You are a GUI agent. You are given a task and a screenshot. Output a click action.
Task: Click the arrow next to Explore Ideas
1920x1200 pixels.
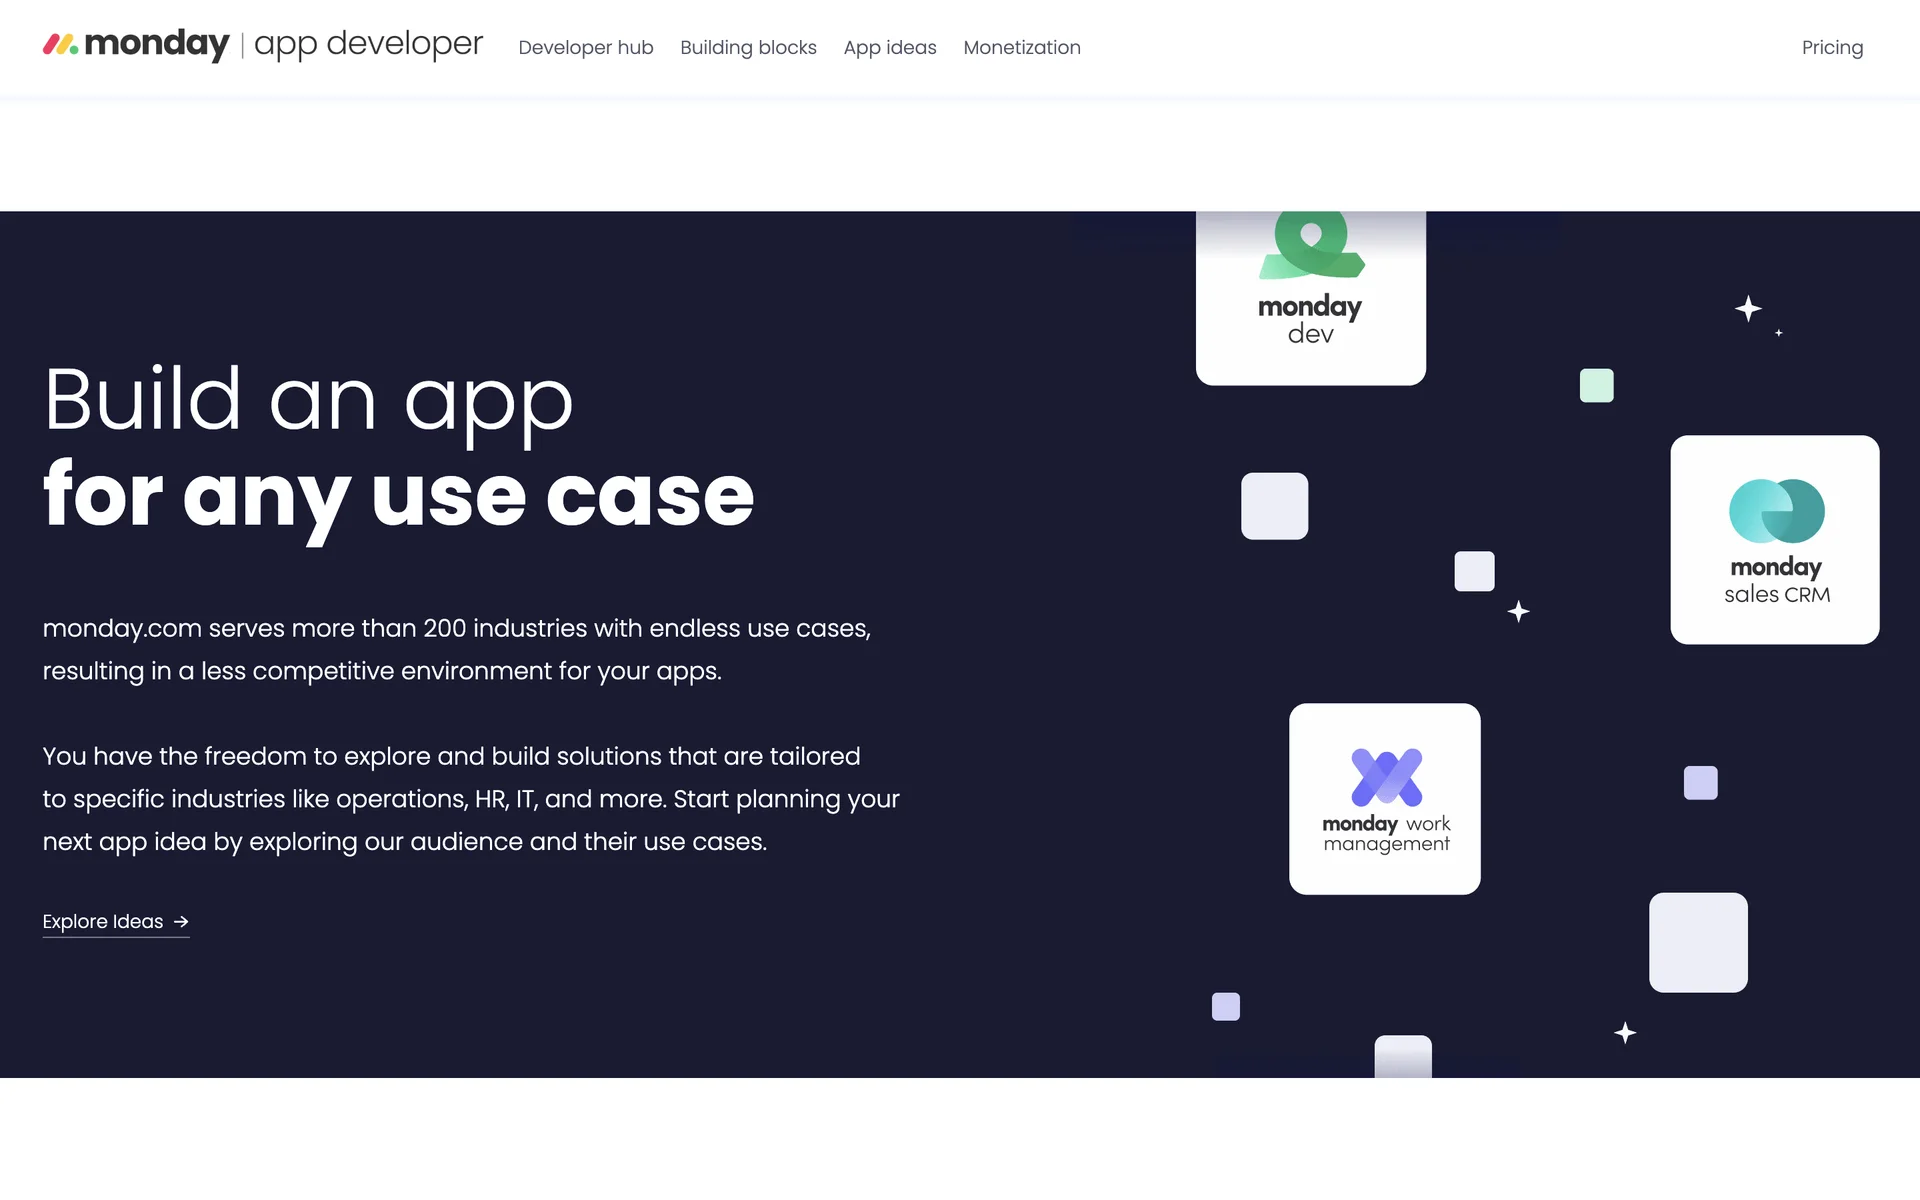[x=181, y=921]
